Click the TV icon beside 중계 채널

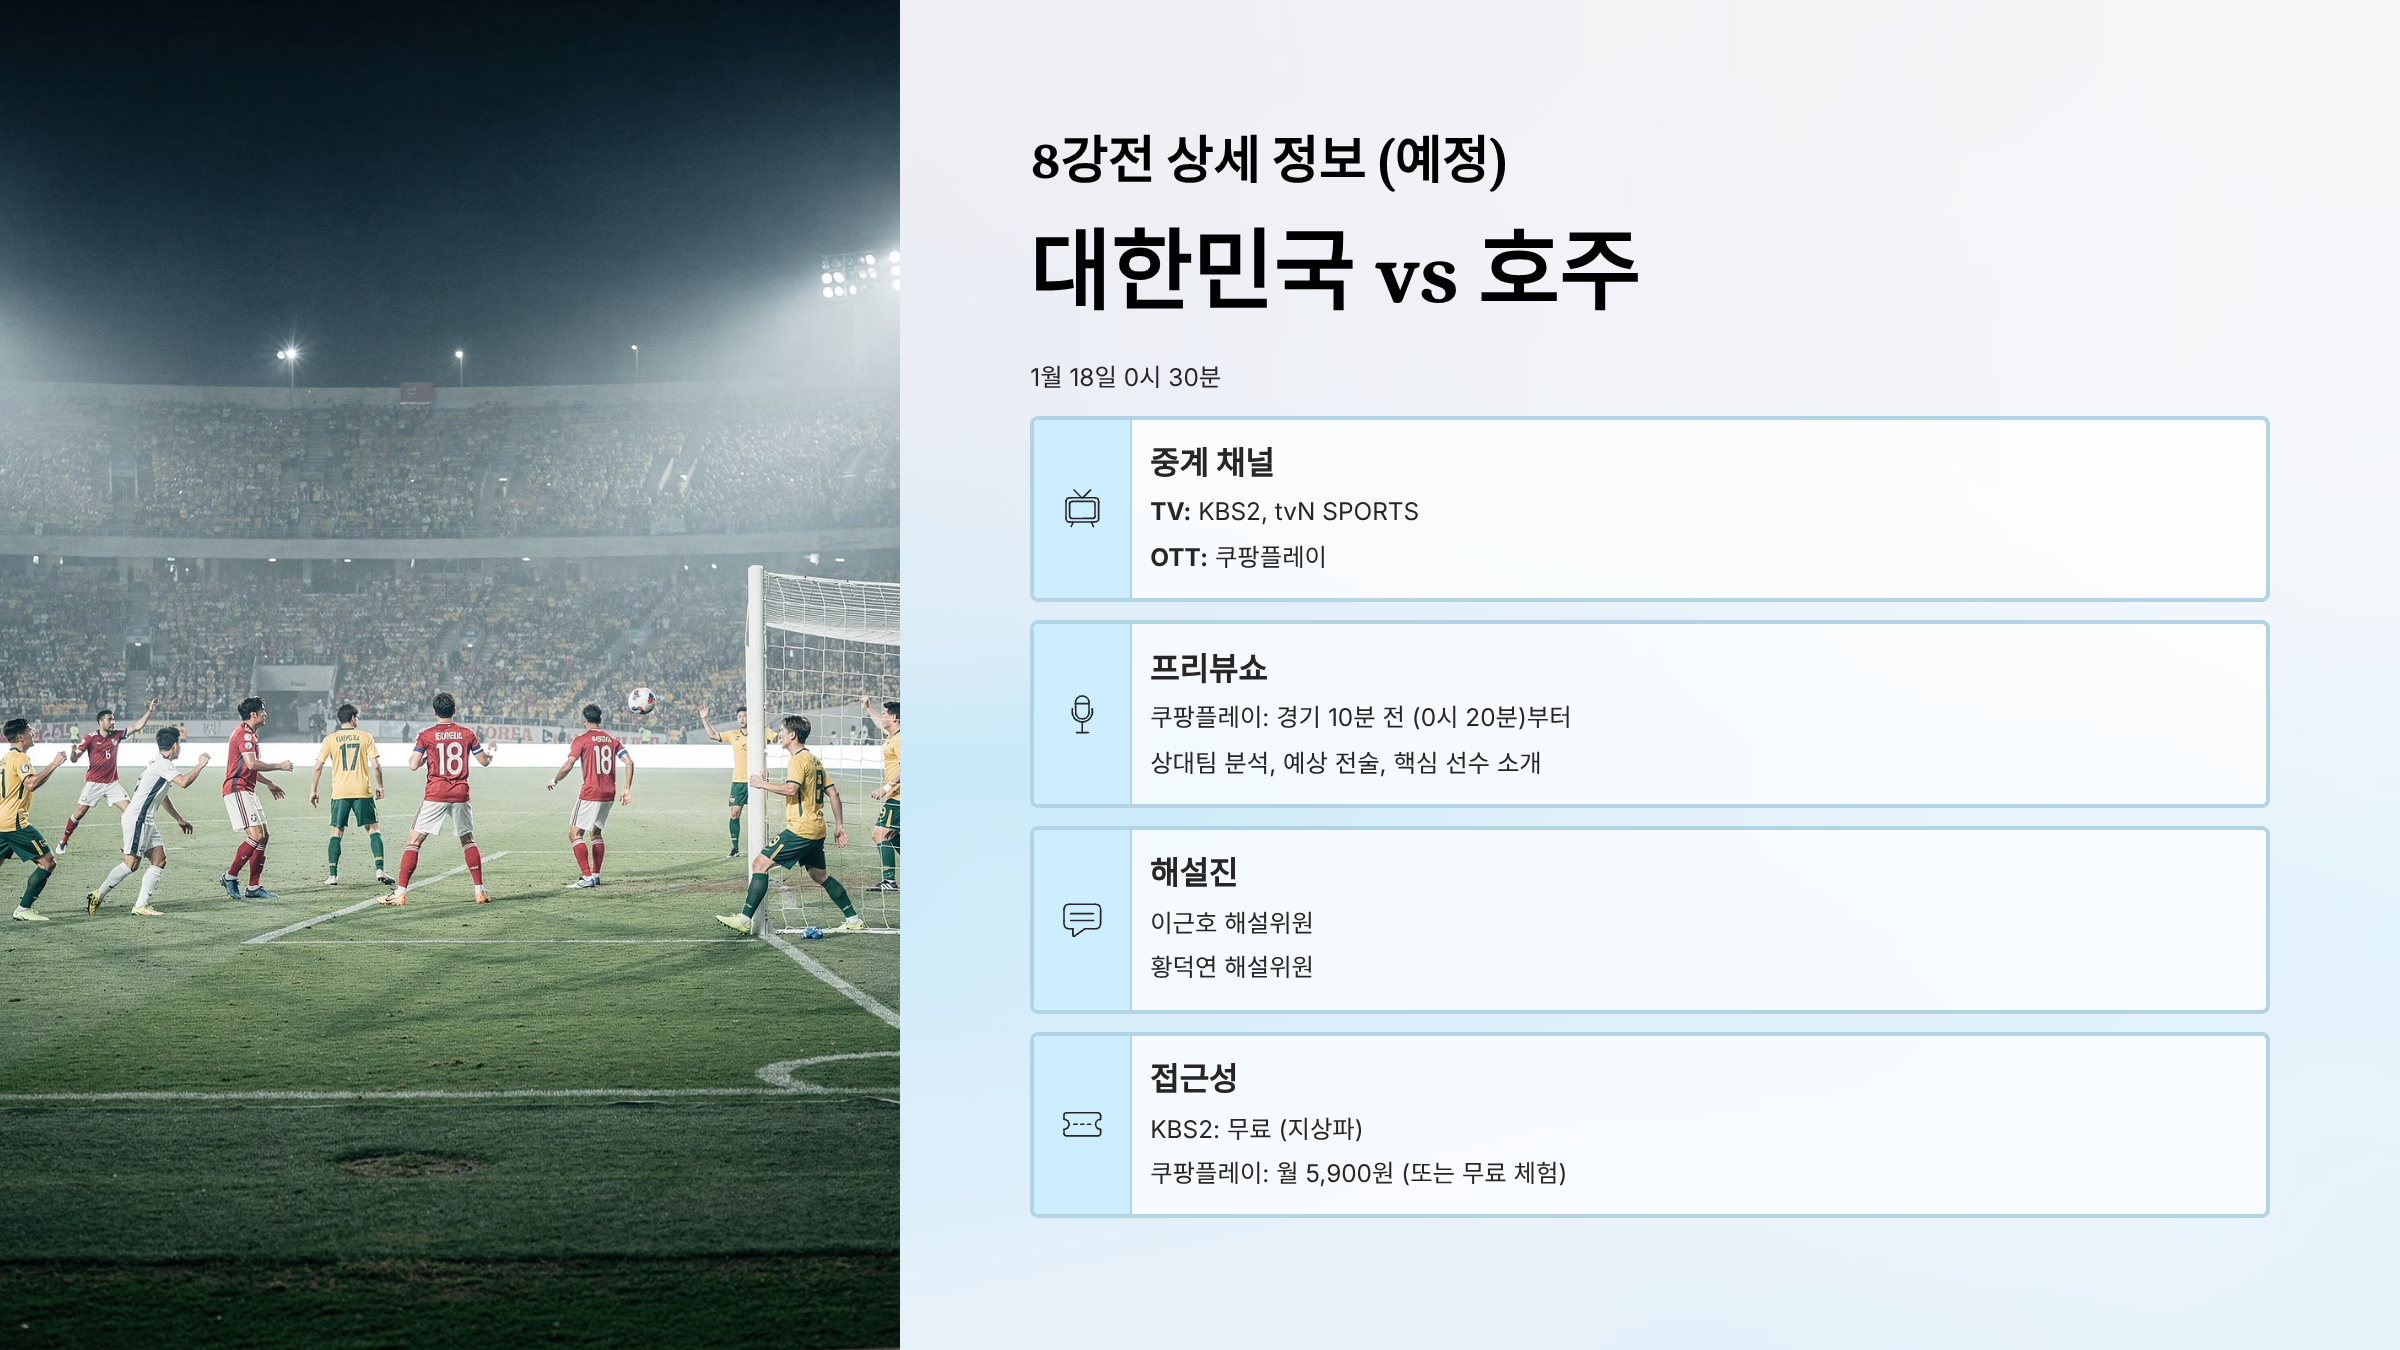(x=1082, y=509)
